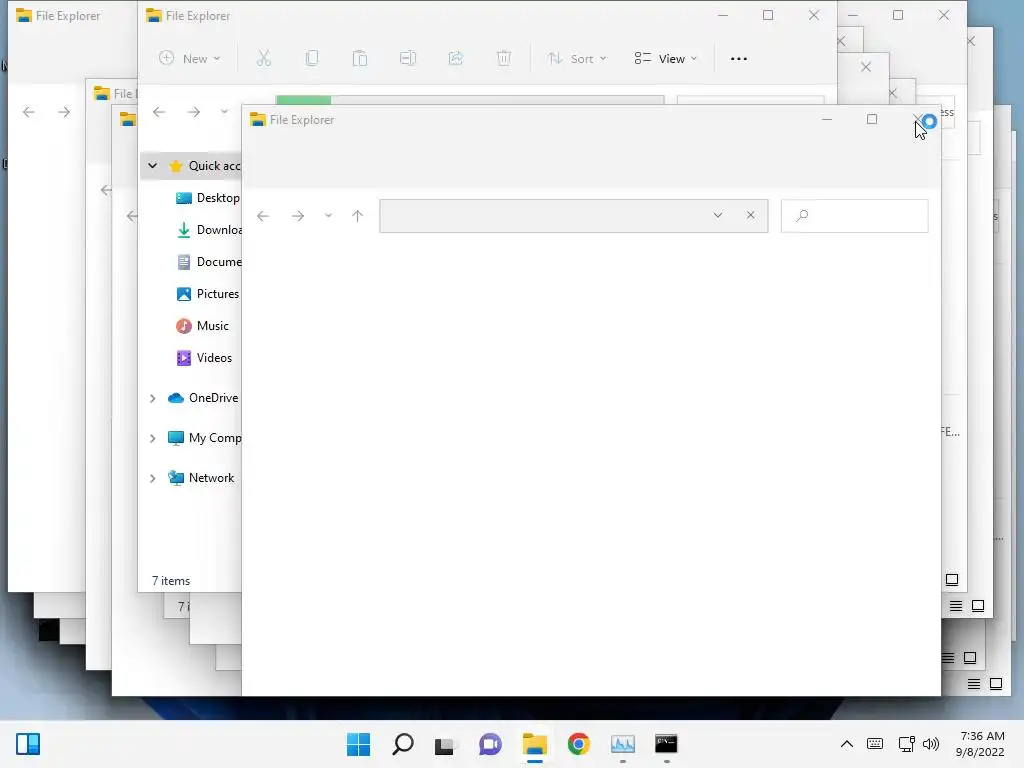Open taskbar Search
The image size is (1024, 768).
point(403,744)
